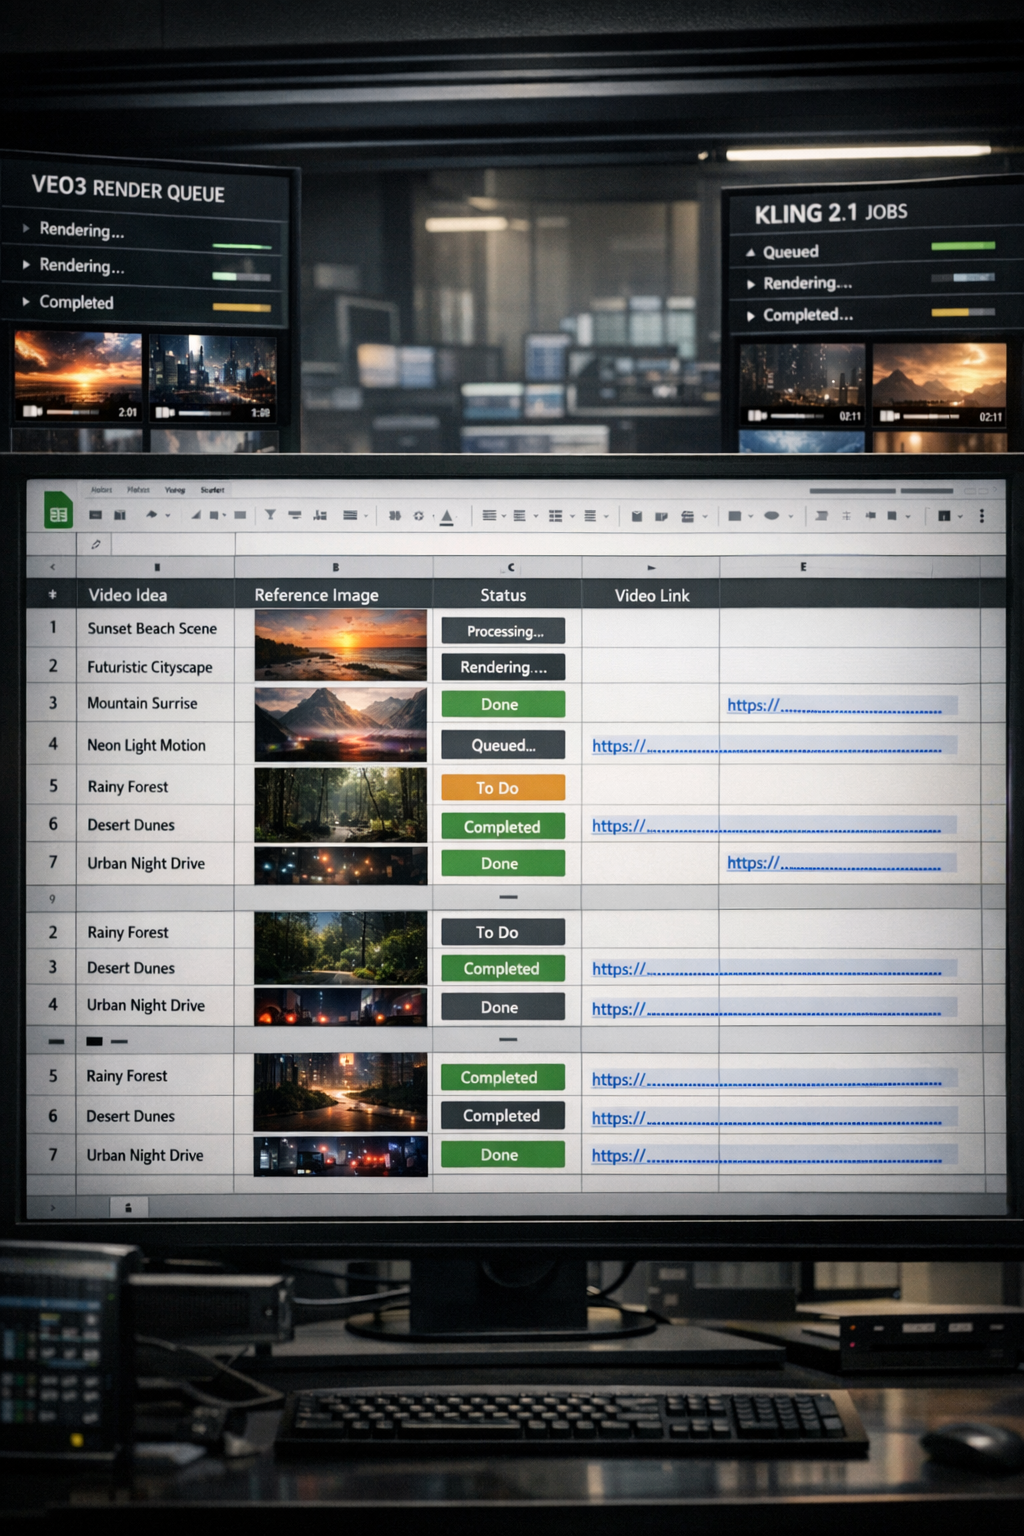
Task: Click the asterisk icon beside Video Idea header
Action: [53, 595]
